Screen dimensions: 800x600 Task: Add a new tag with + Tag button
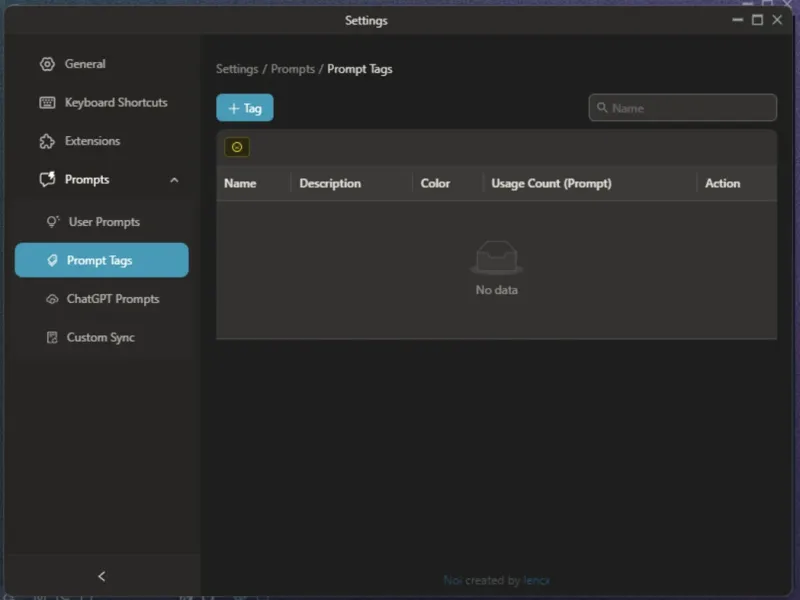(245, 108)
